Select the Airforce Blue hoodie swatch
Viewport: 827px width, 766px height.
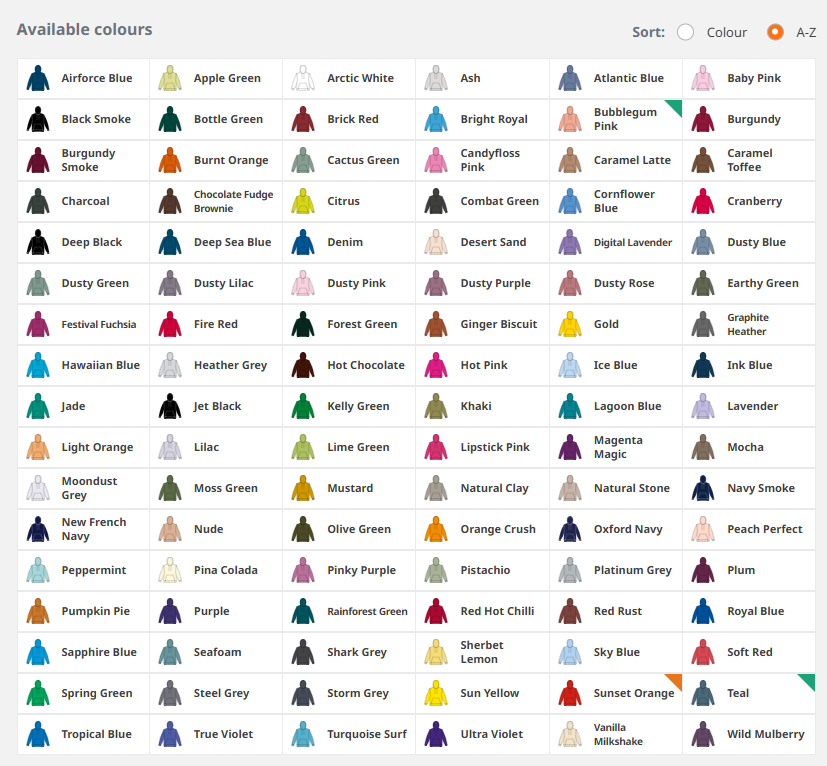point(83,78)
